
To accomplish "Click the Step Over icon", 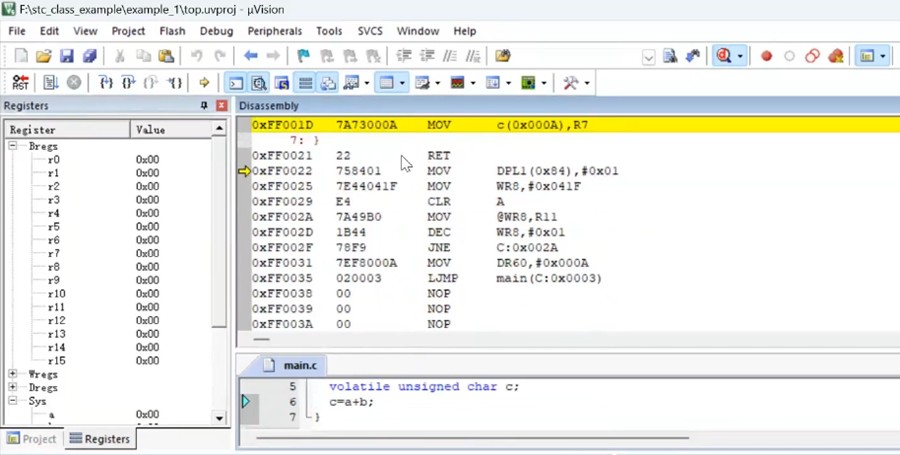I will (128, 83).
